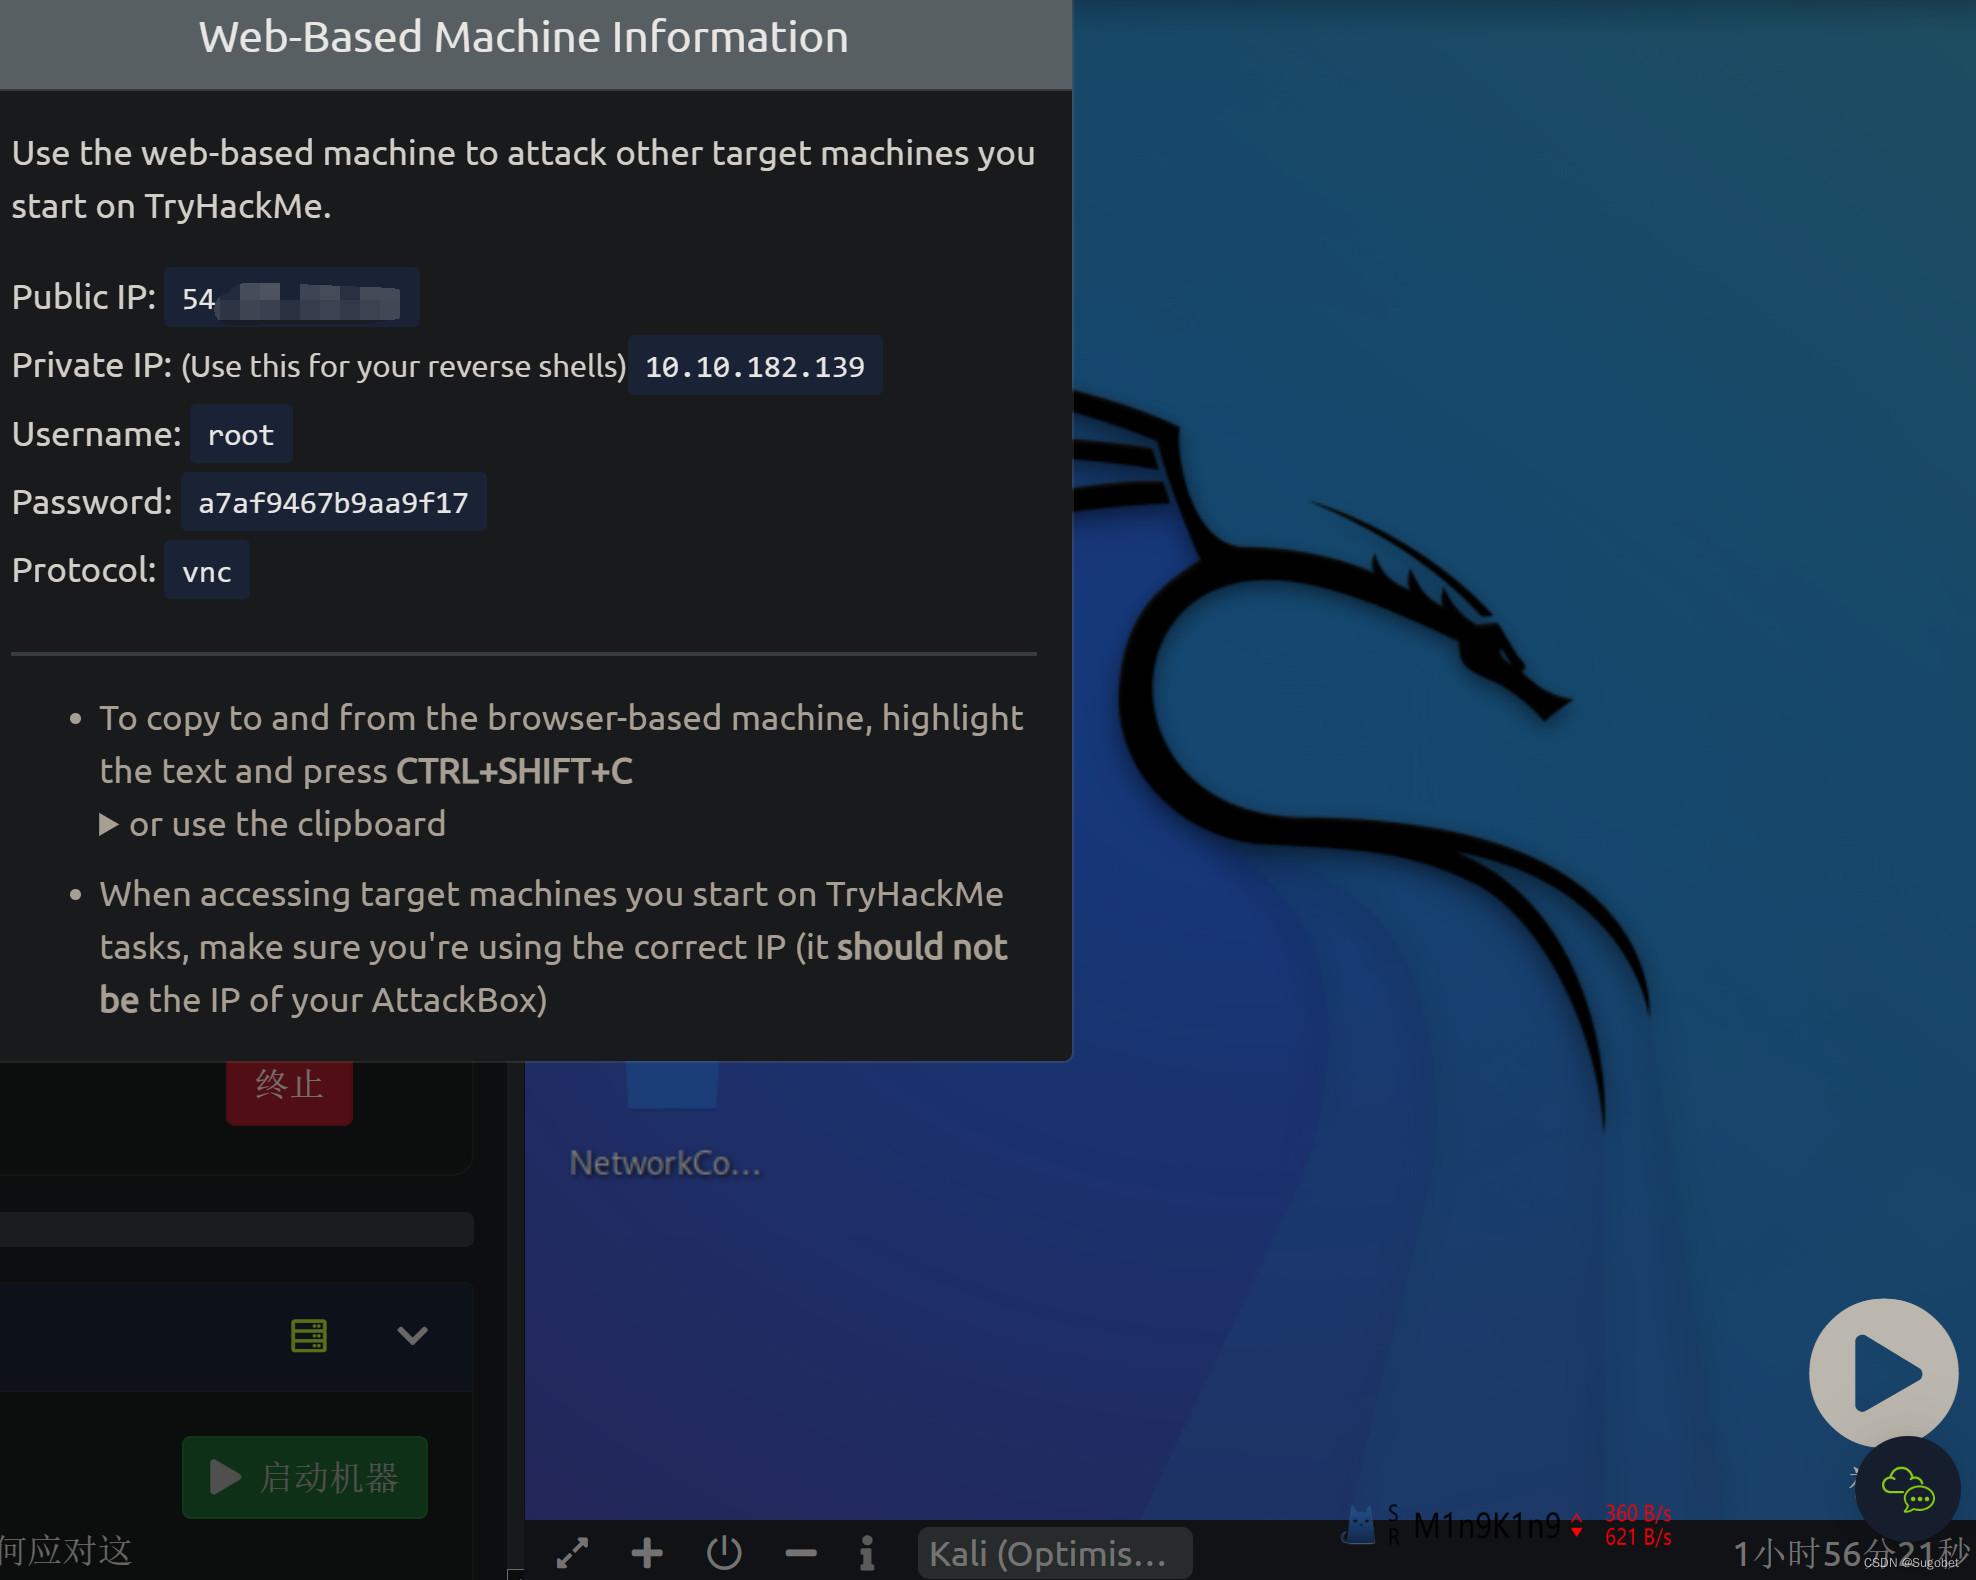Click the Private IP 10.10.182.139 value

point(755,367)
